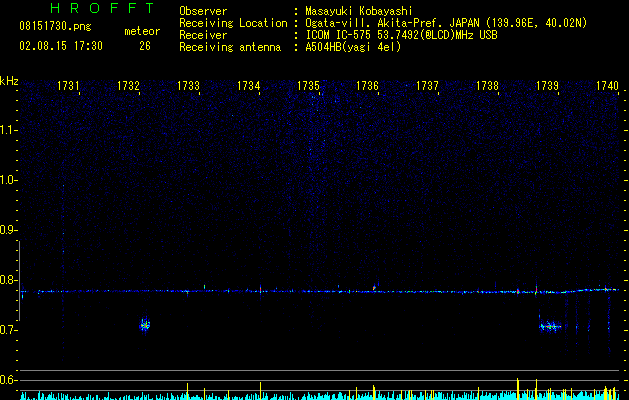Click the 1737 time axis marker
629x400 pixels.
427,86
